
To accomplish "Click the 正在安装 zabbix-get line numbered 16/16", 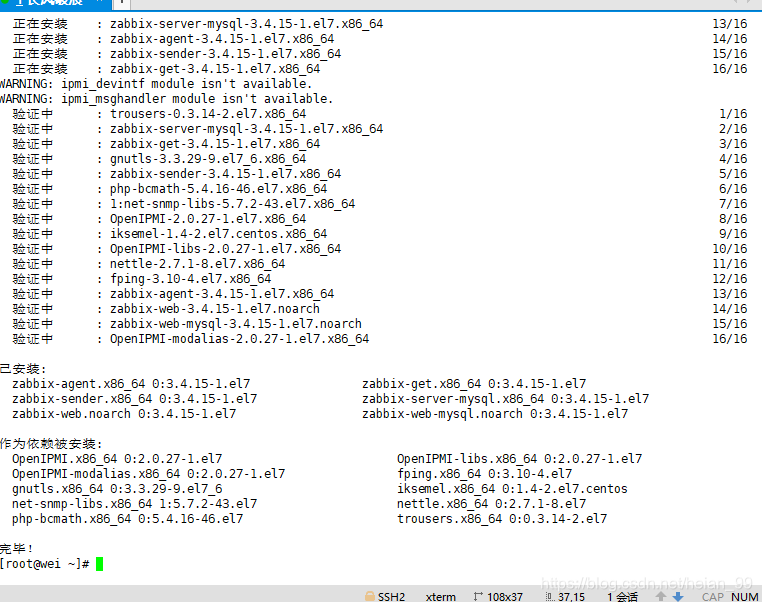I will (x=380, y=69).
